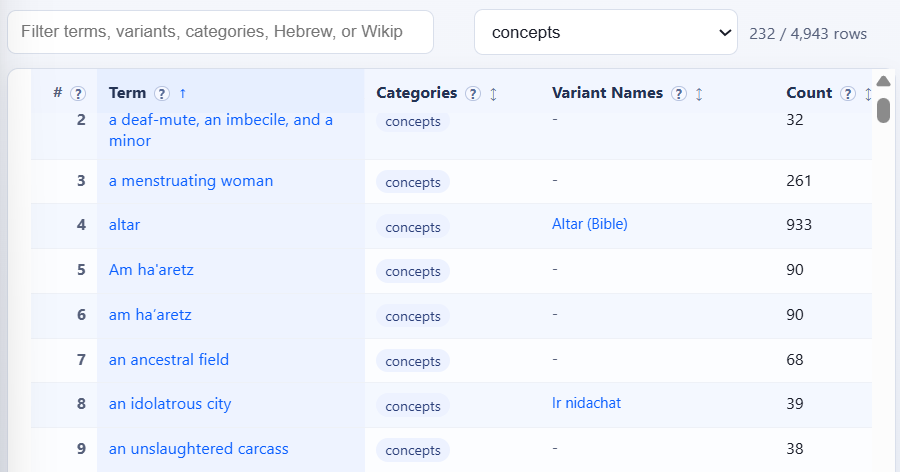Sort by Term using ascending arrow

183,93
